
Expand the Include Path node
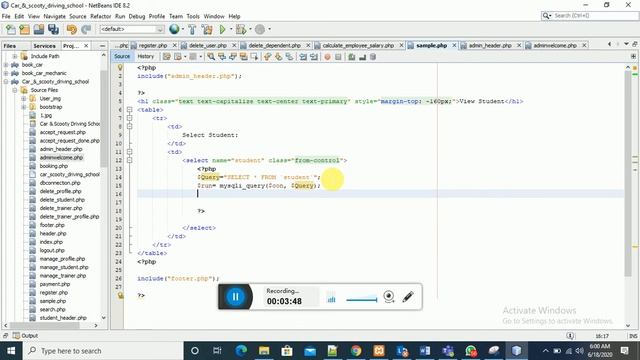pyautogui.click(x=15, y=56)
